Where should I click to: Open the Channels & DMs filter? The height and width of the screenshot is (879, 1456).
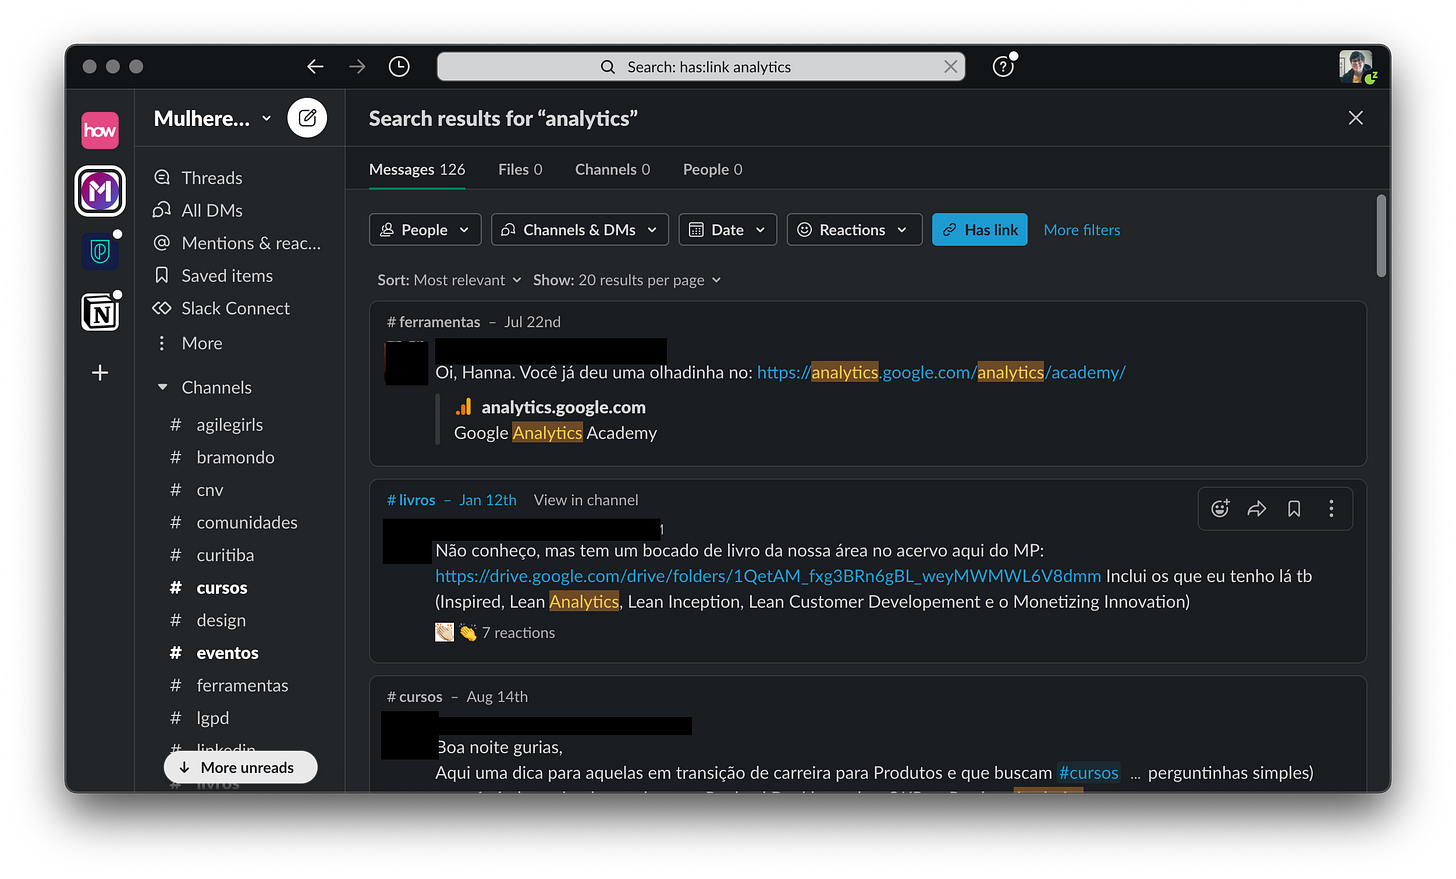pyautogui.click(x=580, y=230)
